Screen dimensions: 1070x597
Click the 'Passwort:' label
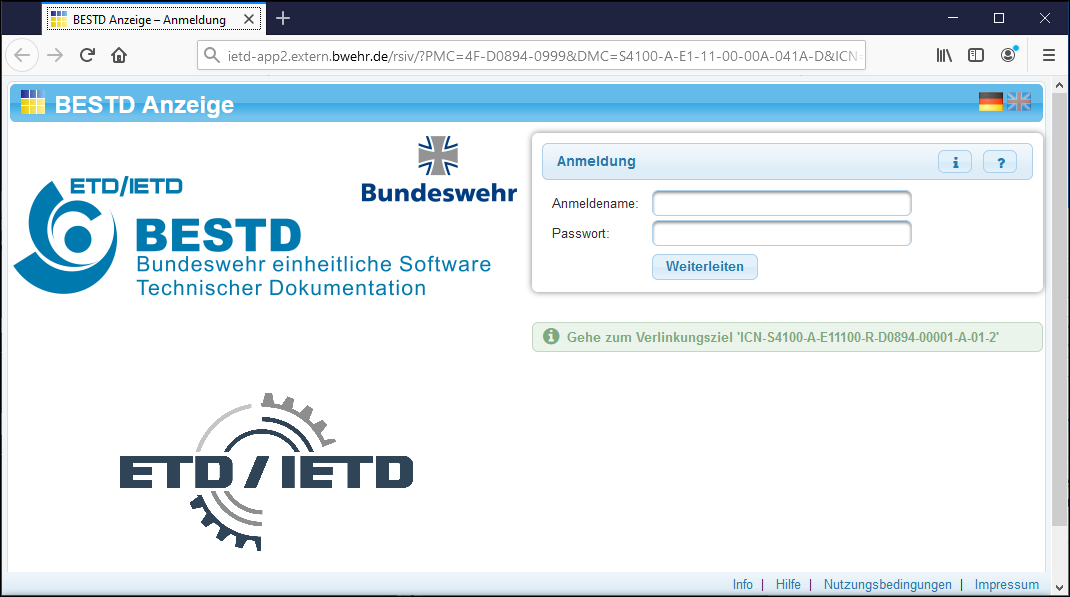(x=581, y=233)
